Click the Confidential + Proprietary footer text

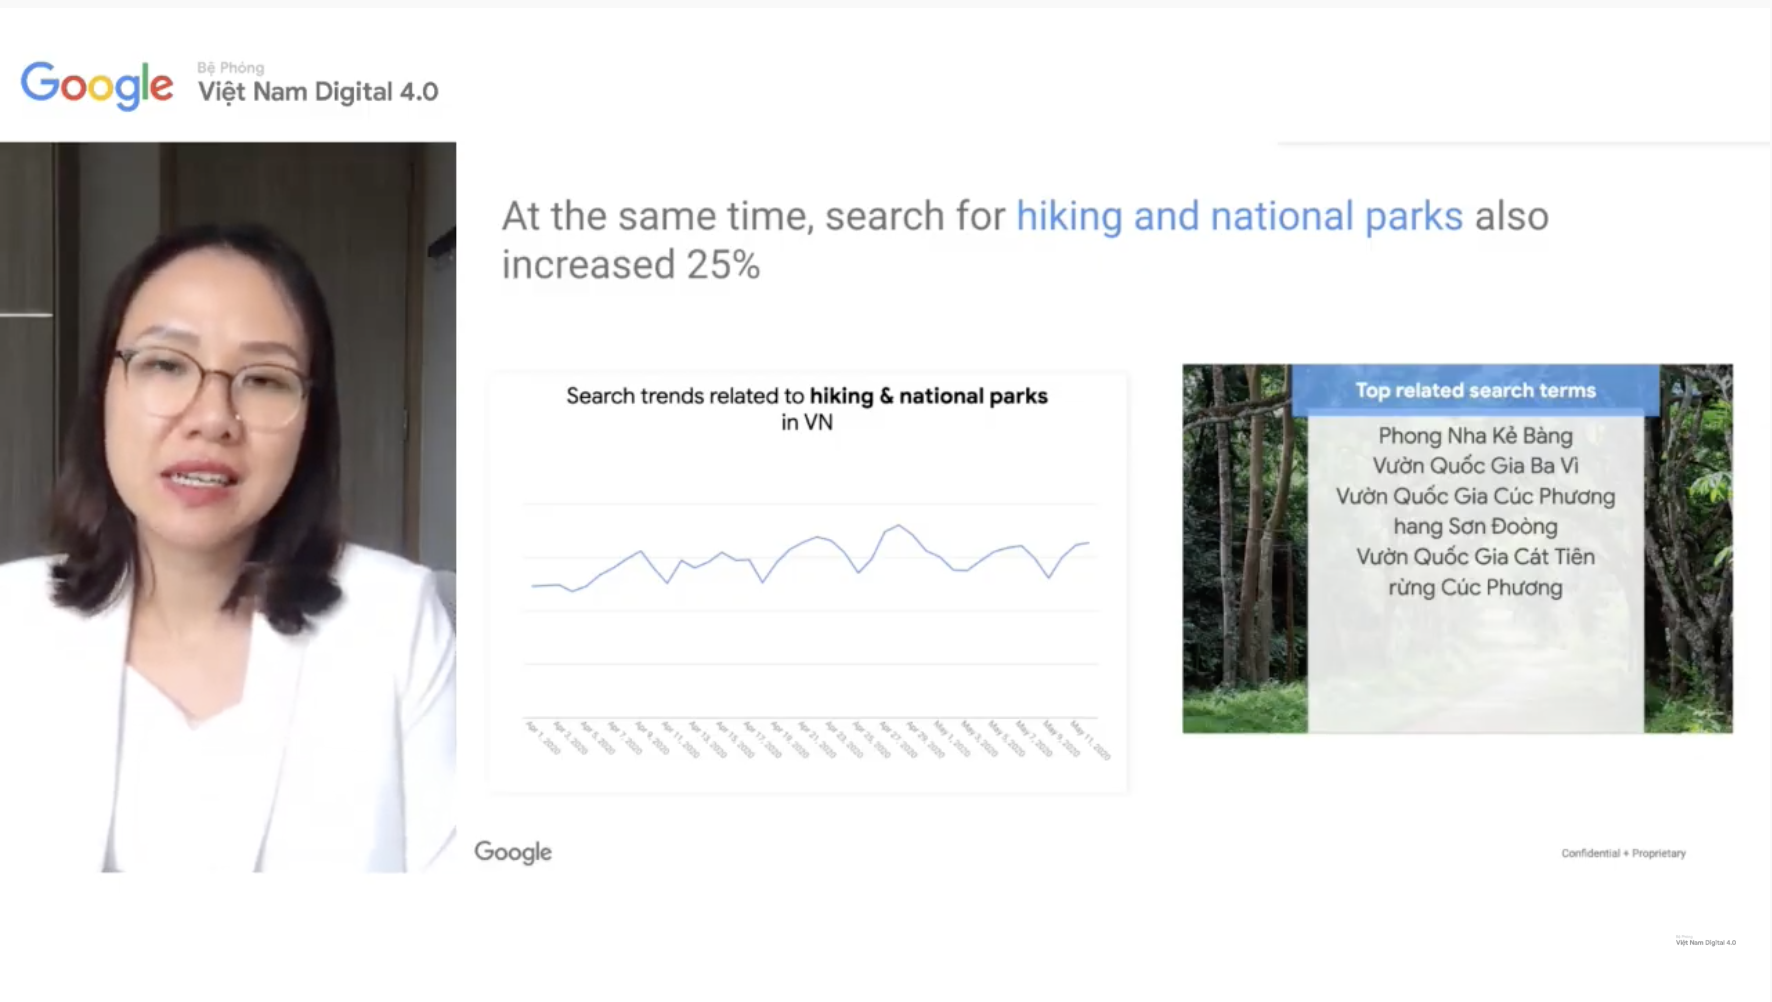coord(1623,853)
